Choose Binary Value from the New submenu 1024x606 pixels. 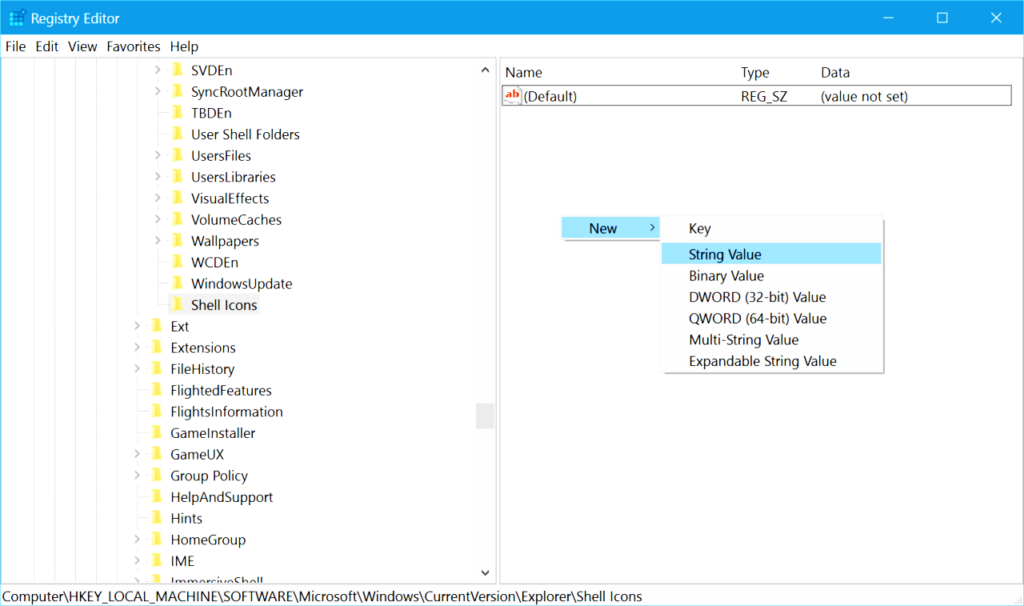(x=771, y=276)
